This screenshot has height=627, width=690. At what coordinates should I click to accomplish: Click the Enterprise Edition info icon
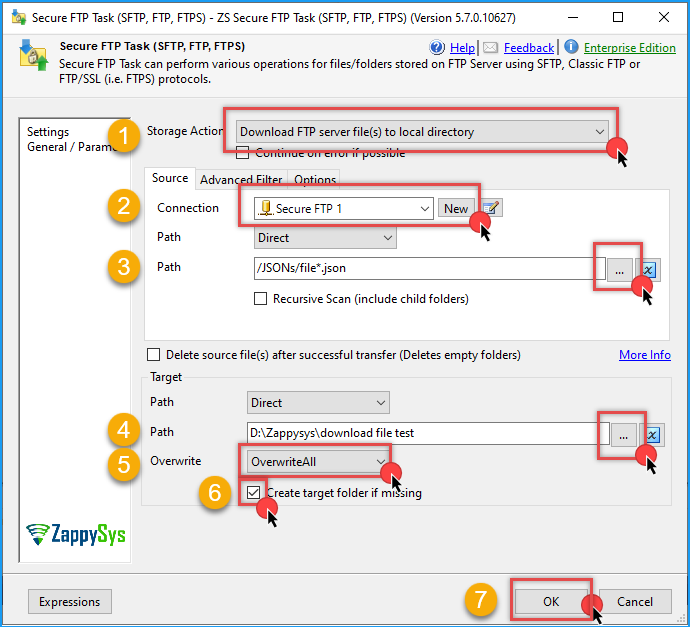click(571, 46)
